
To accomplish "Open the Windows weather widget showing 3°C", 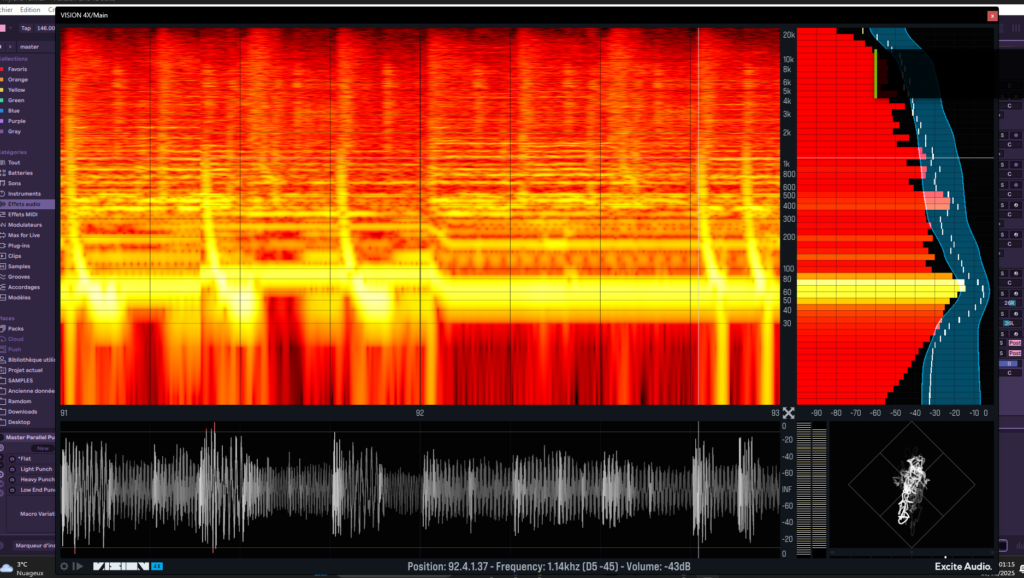I will pyautogui.click(x=20, y=569).
